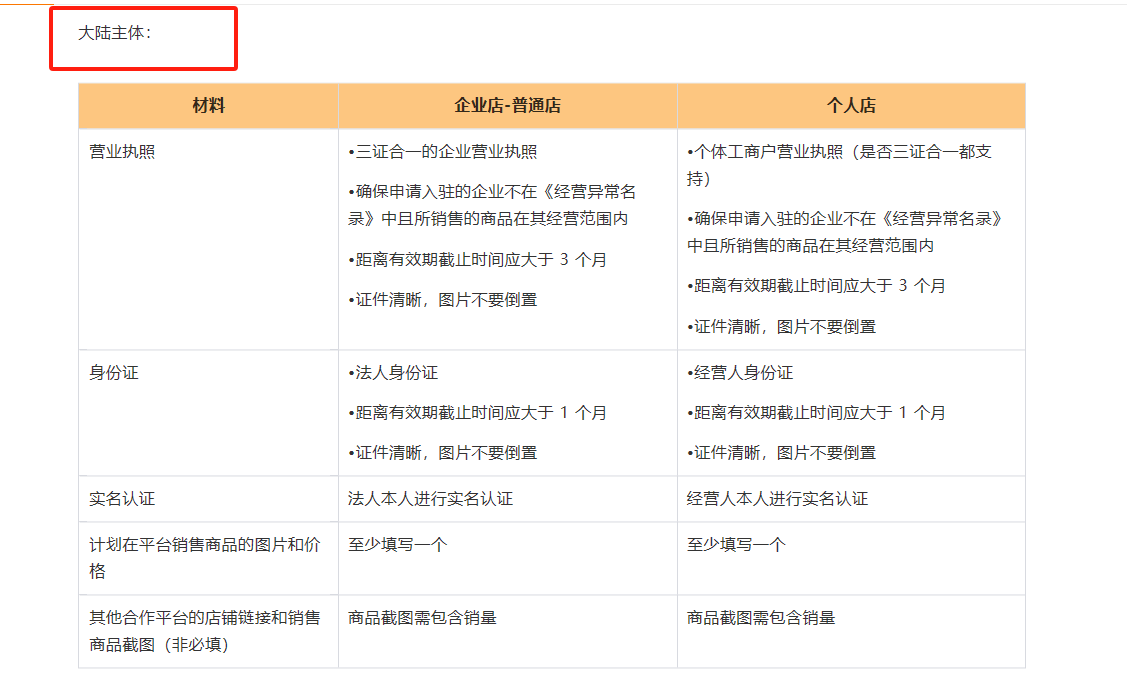Select the 企业店-普通店 column header

(507, 104)
